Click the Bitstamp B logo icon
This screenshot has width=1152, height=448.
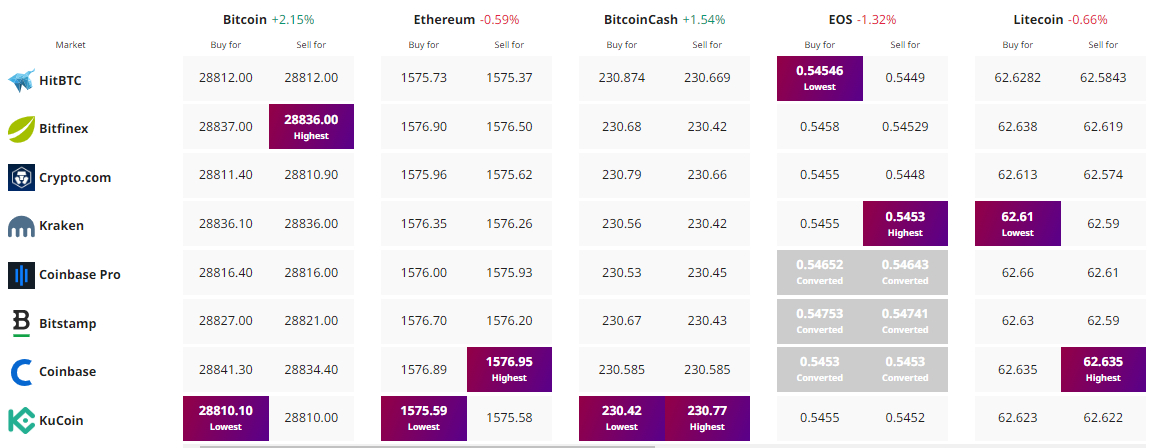click(21, 323)
